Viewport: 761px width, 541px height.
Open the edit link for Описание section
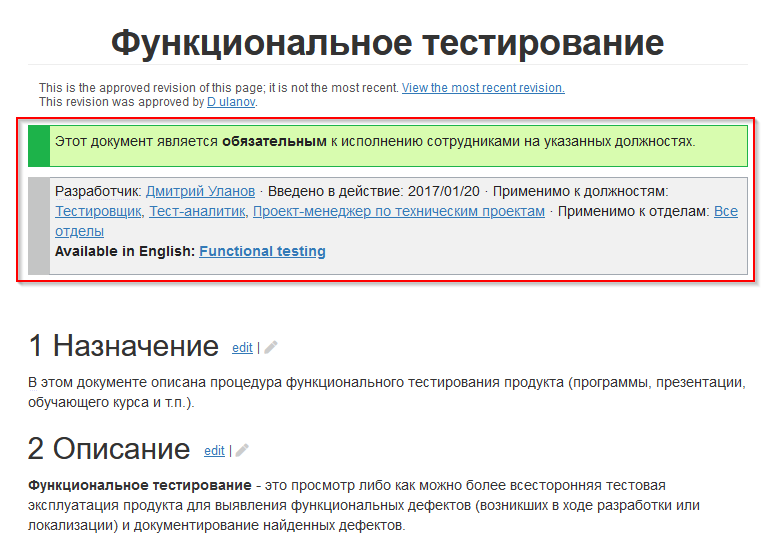(x=214, y=451)
